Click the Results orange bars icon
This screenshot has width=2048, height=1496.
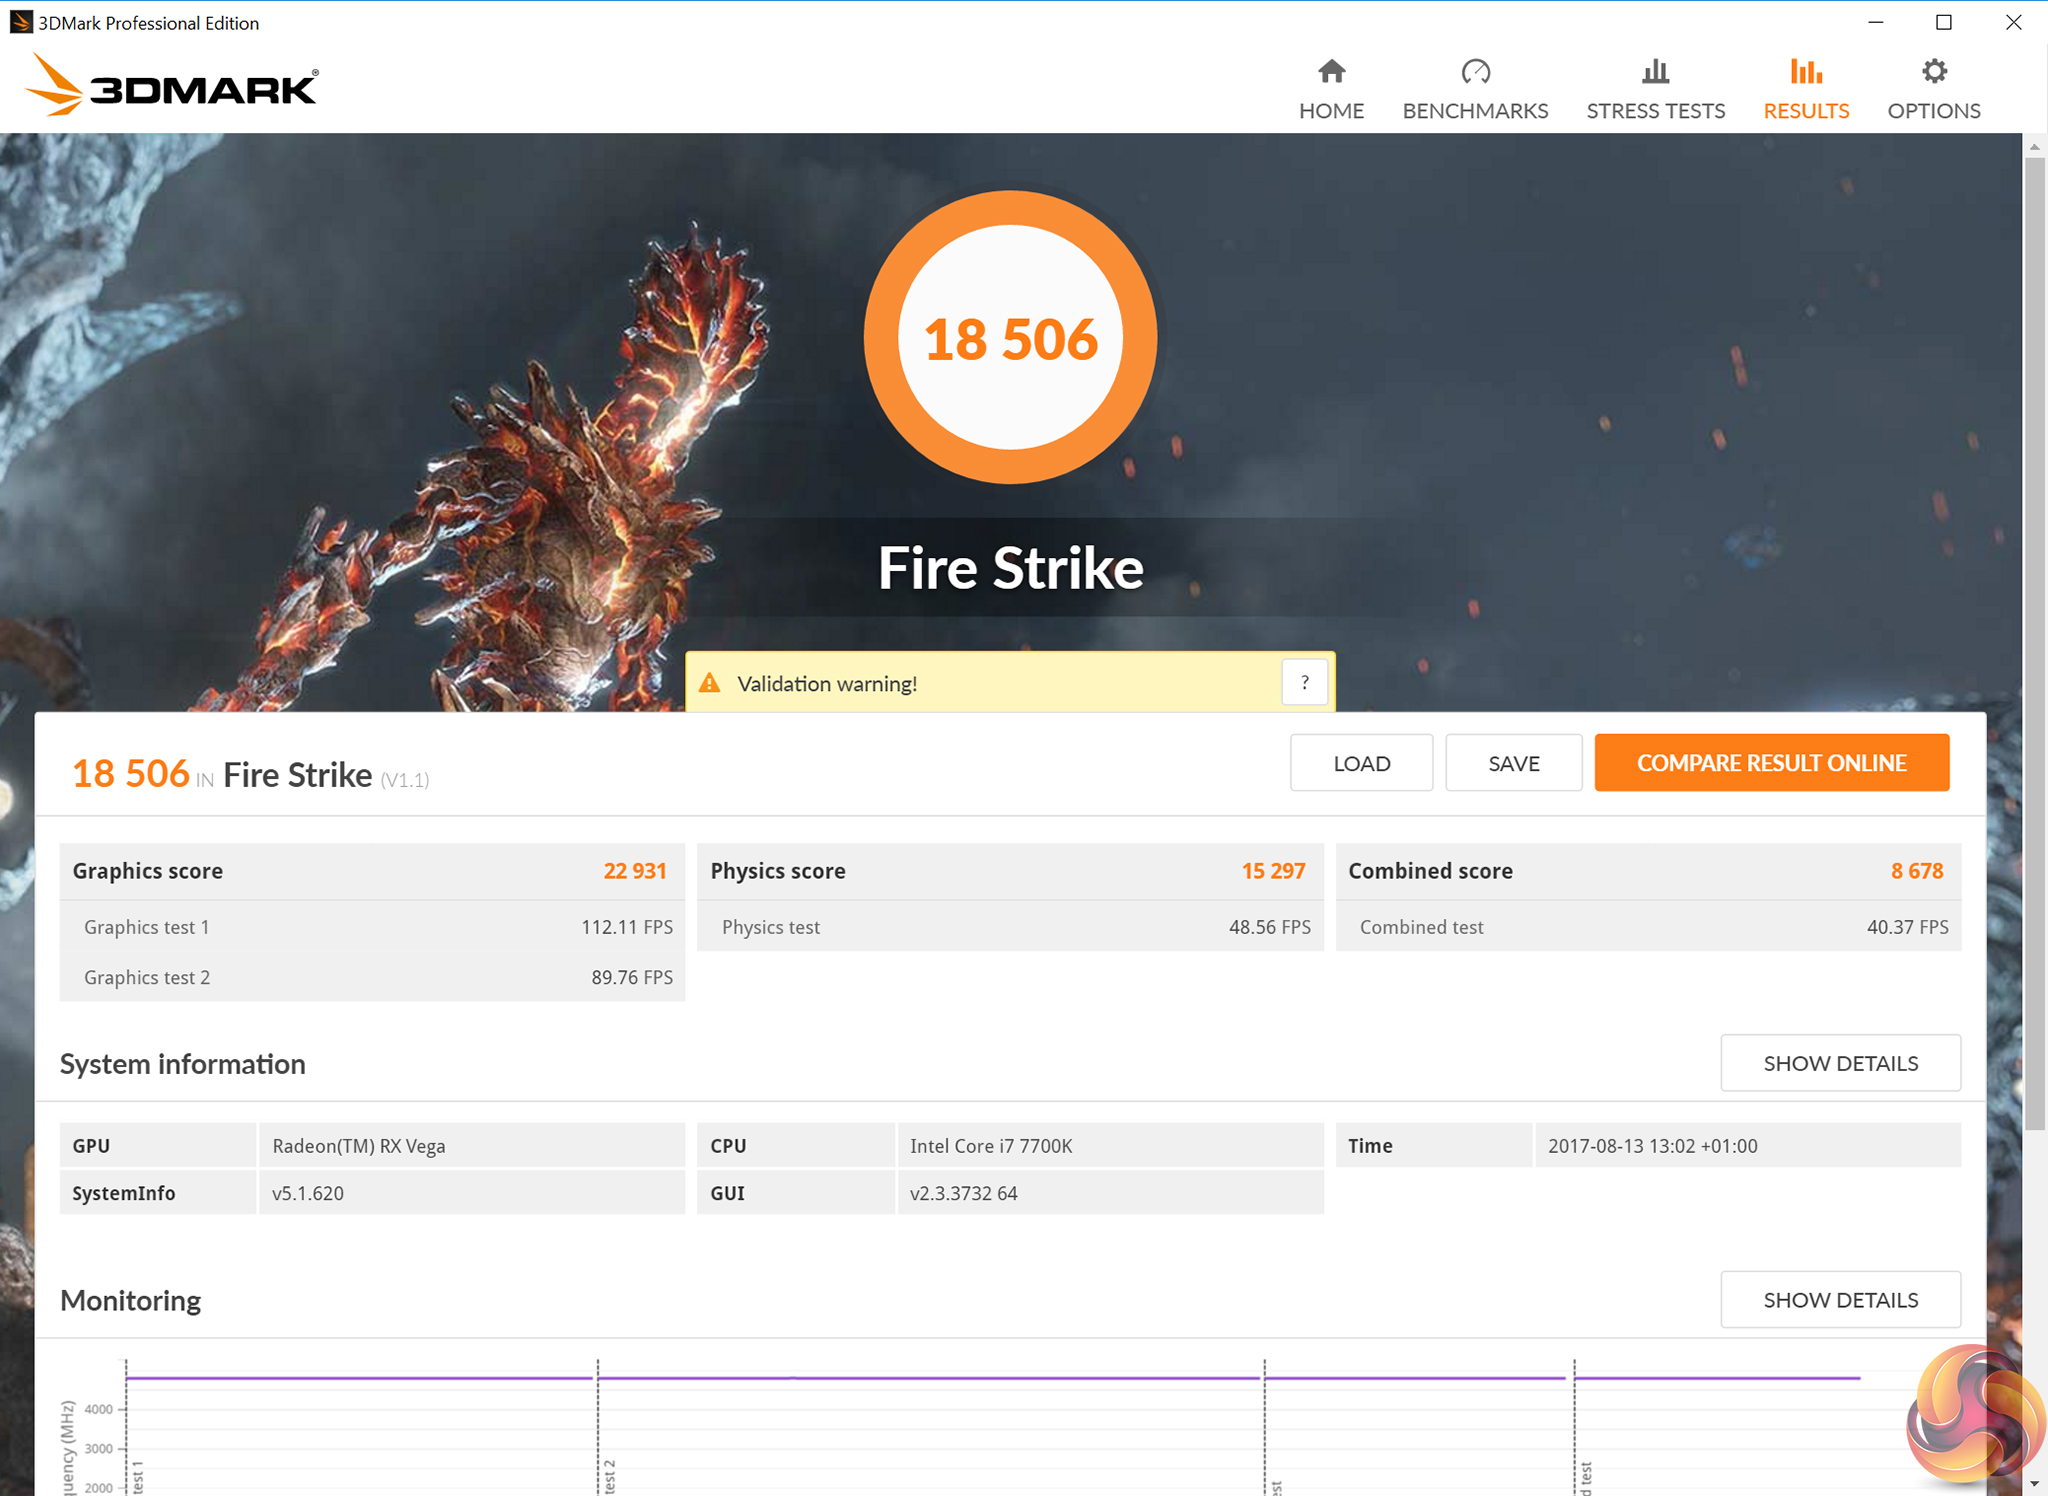pyautogui.click(x=1805, y=72)
